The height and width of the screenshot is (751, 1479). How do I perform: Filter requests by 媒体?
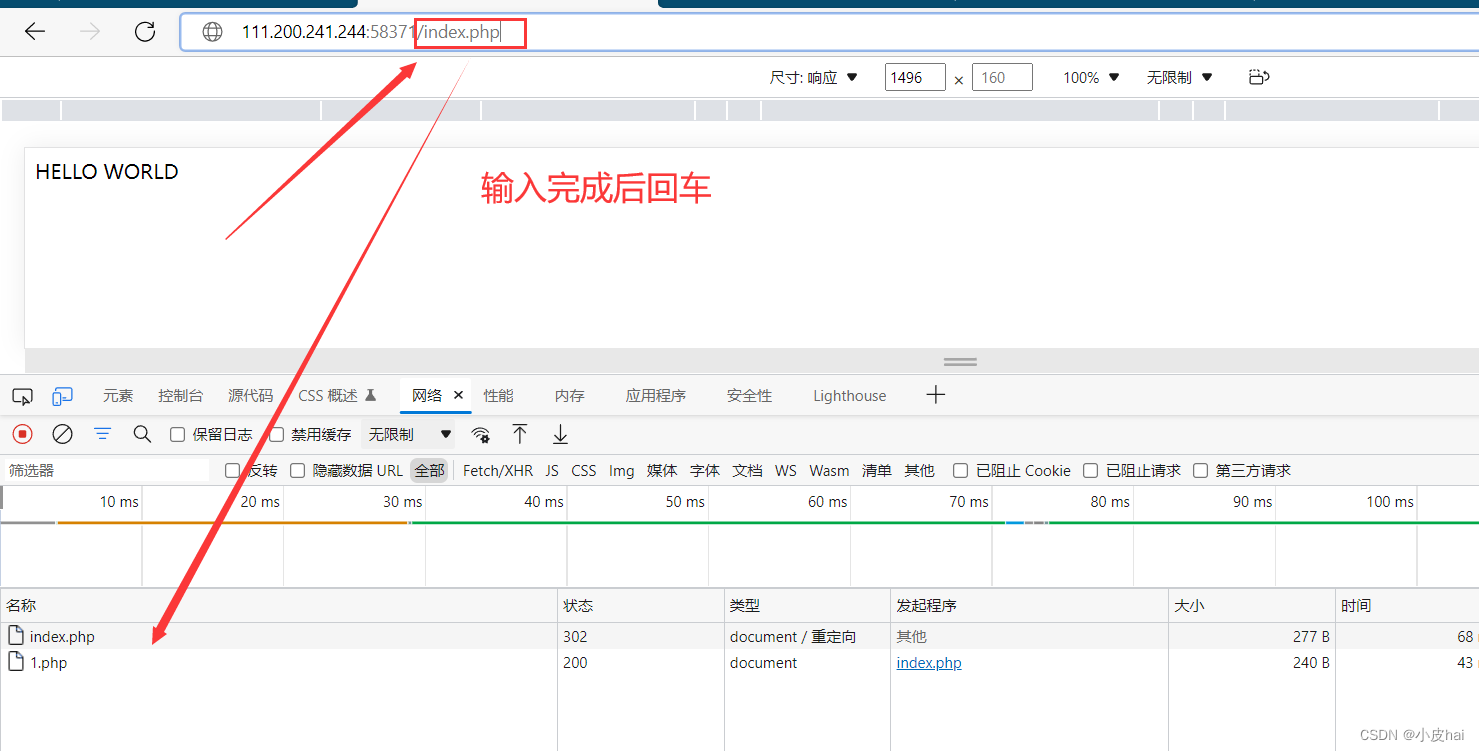662,470
